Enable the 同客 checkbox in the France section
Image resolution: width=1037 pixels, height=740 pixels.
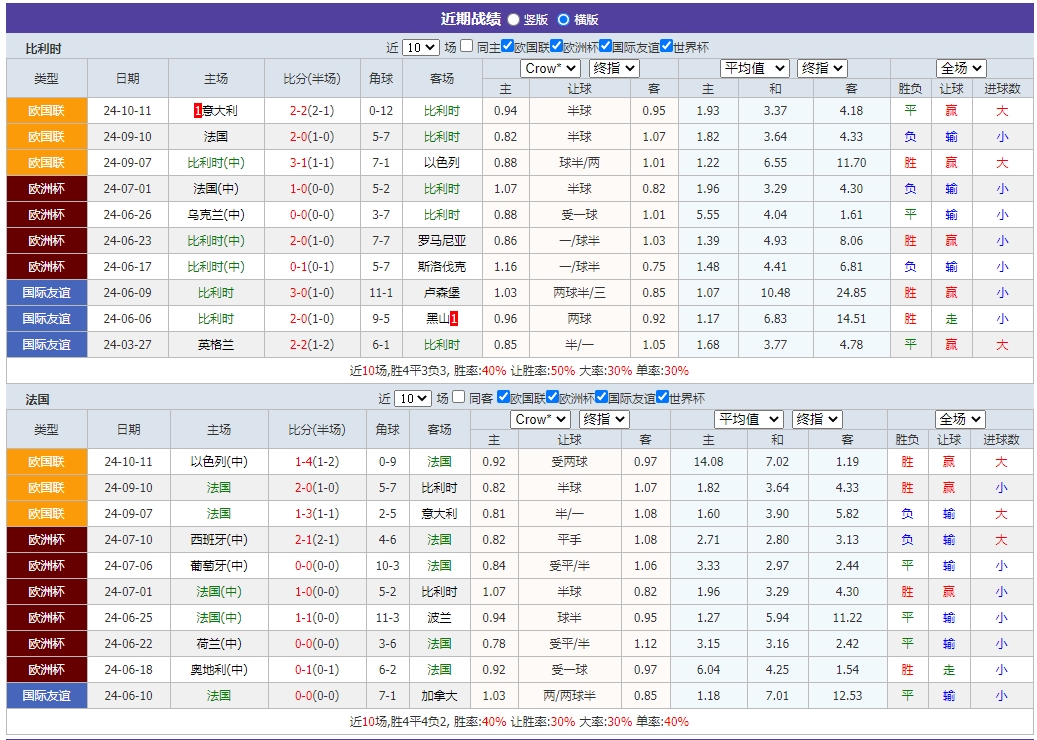[458, 397]
